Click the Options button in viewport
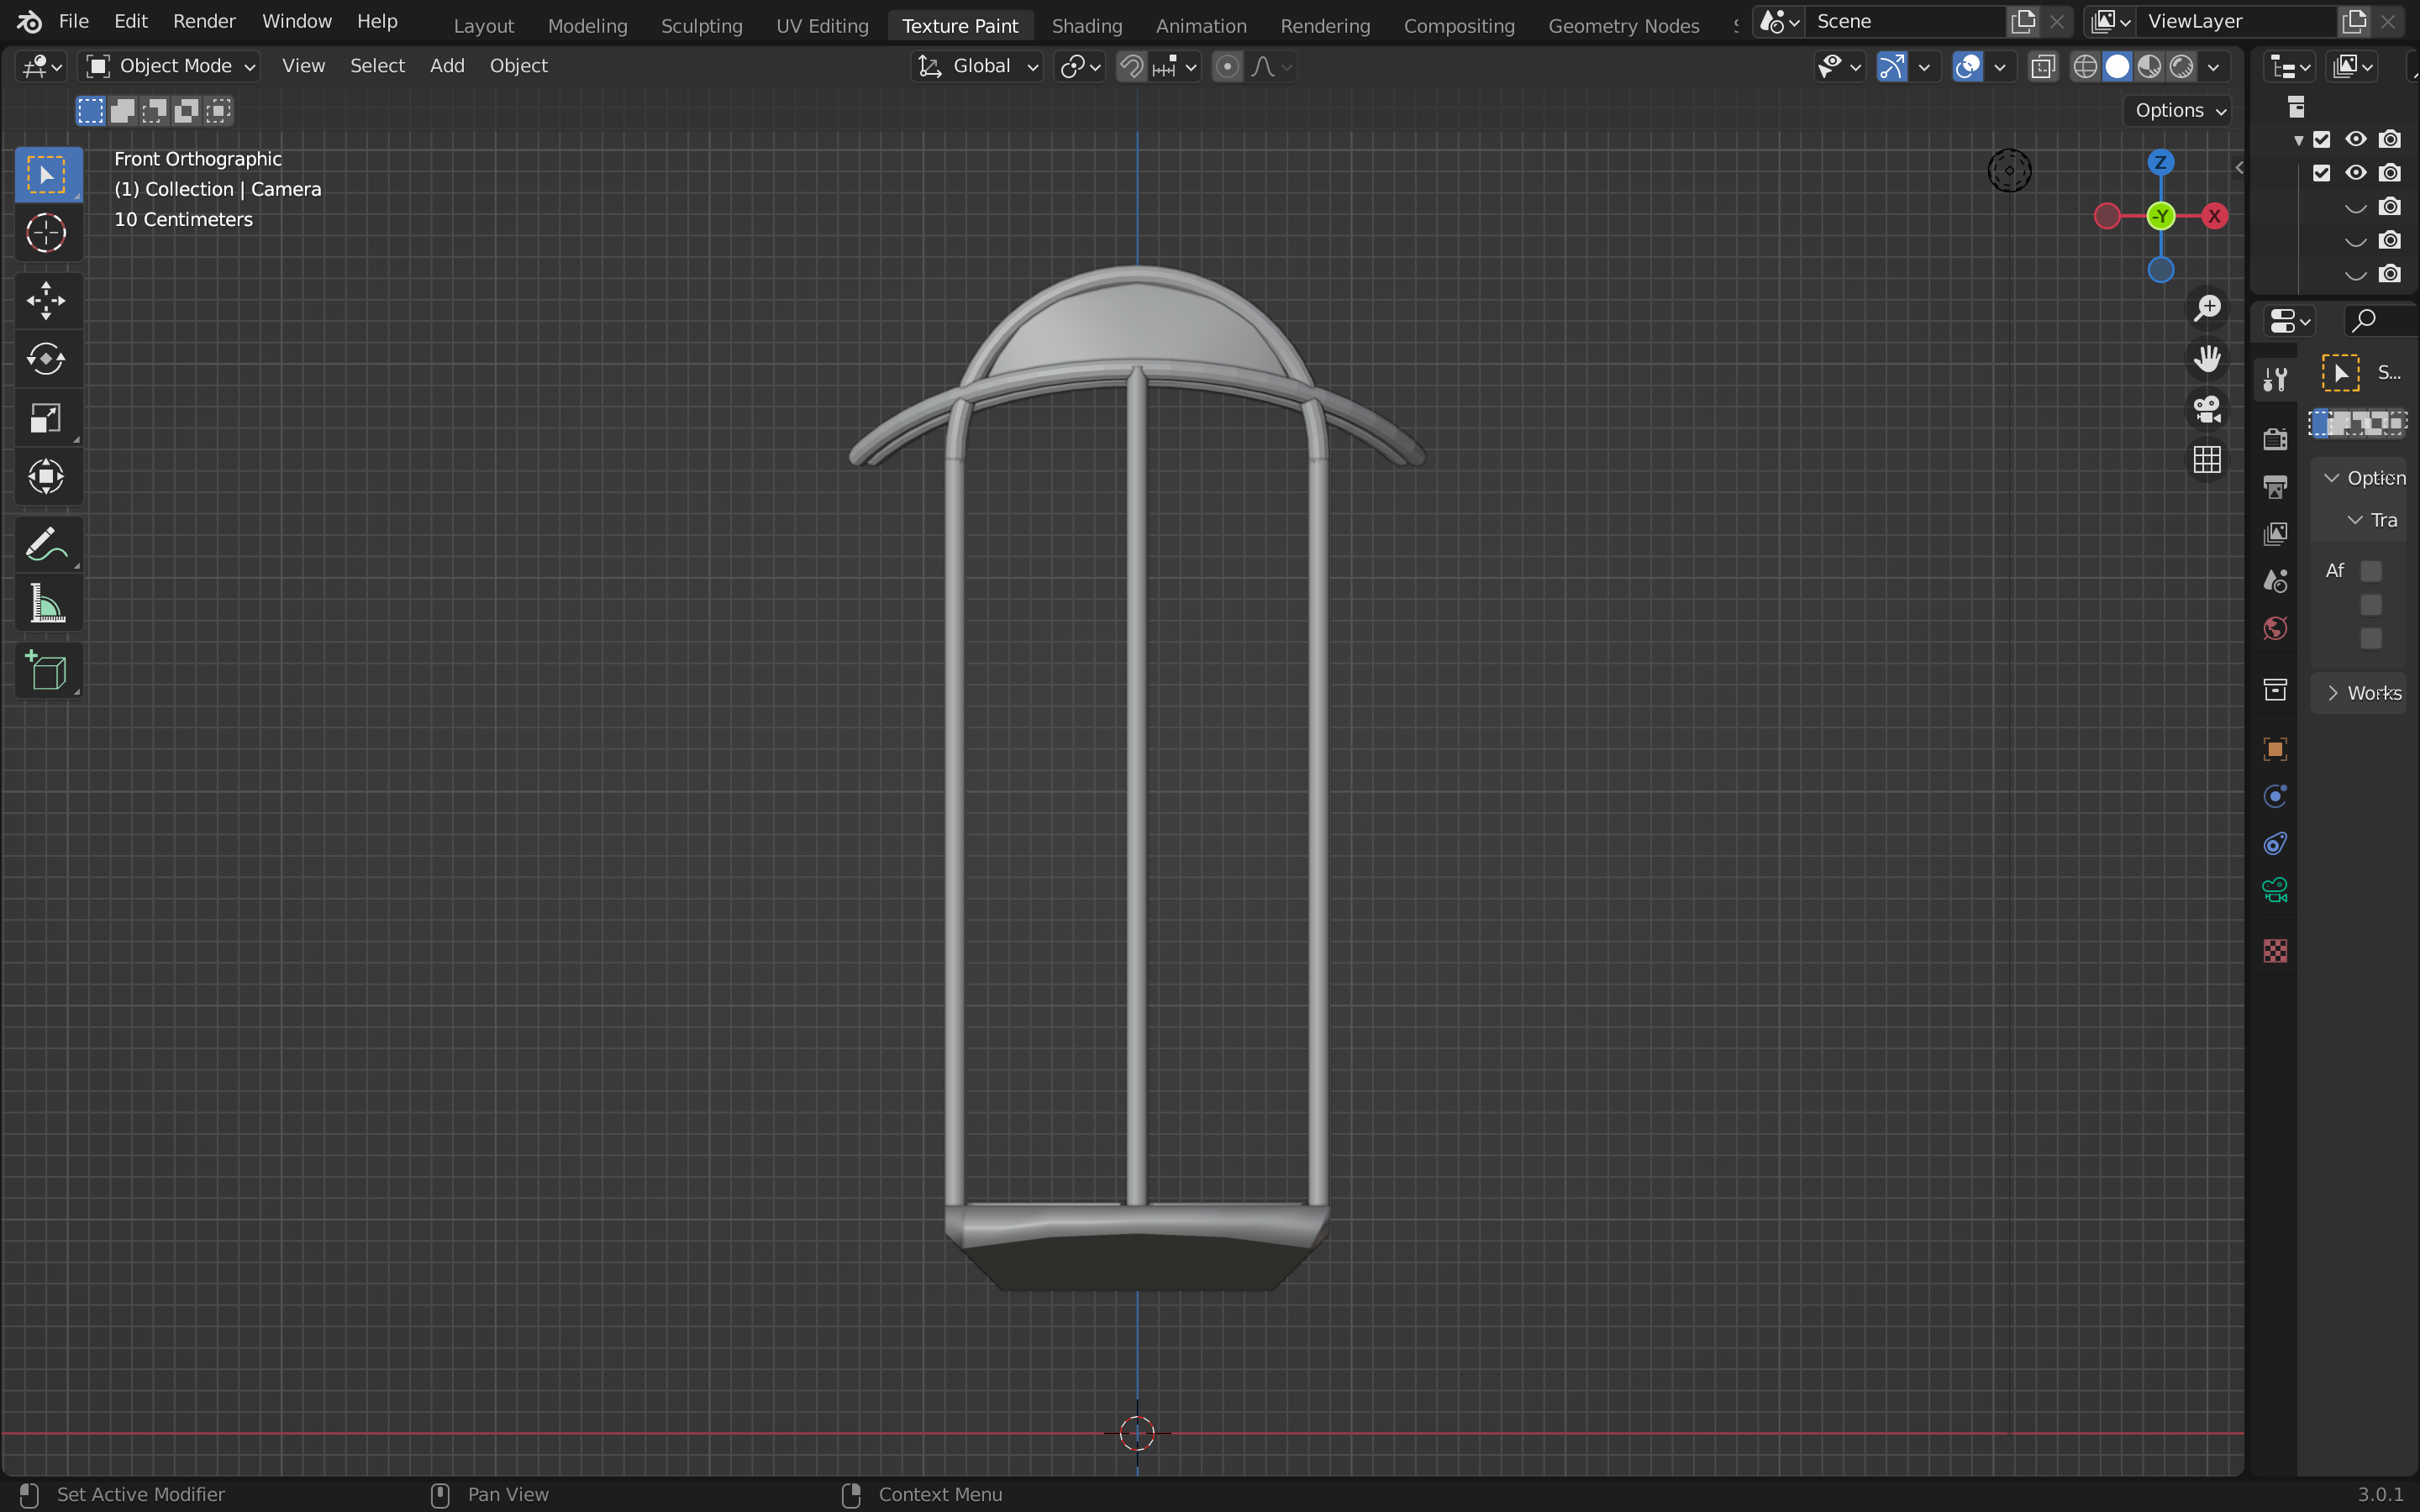2420x1512 pixels. point(2180,110)
